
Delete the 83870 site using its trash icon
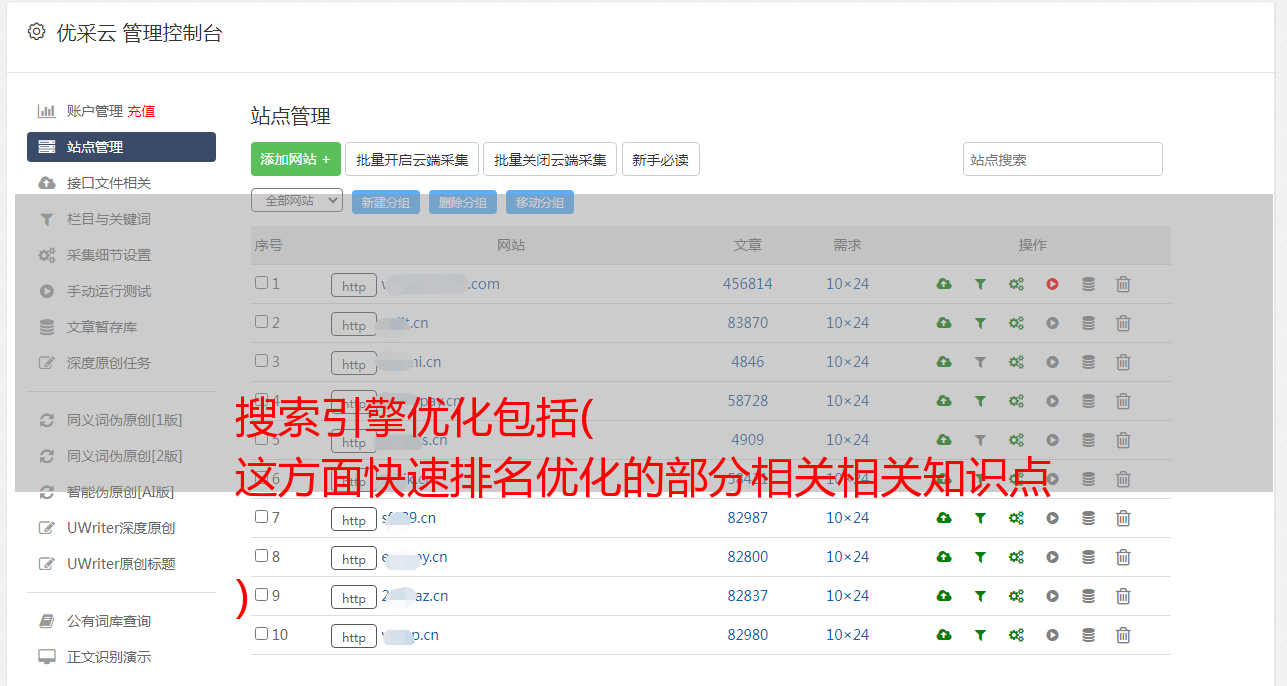(1123, 323)
